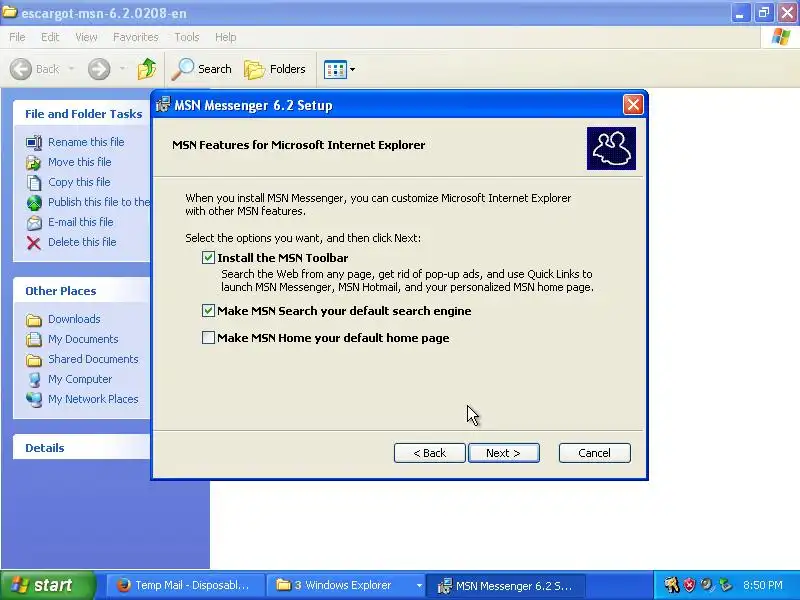800x600 pixels.
Task: Click the Windows flag logo in Explorer
Action: [x=780, y=37]
